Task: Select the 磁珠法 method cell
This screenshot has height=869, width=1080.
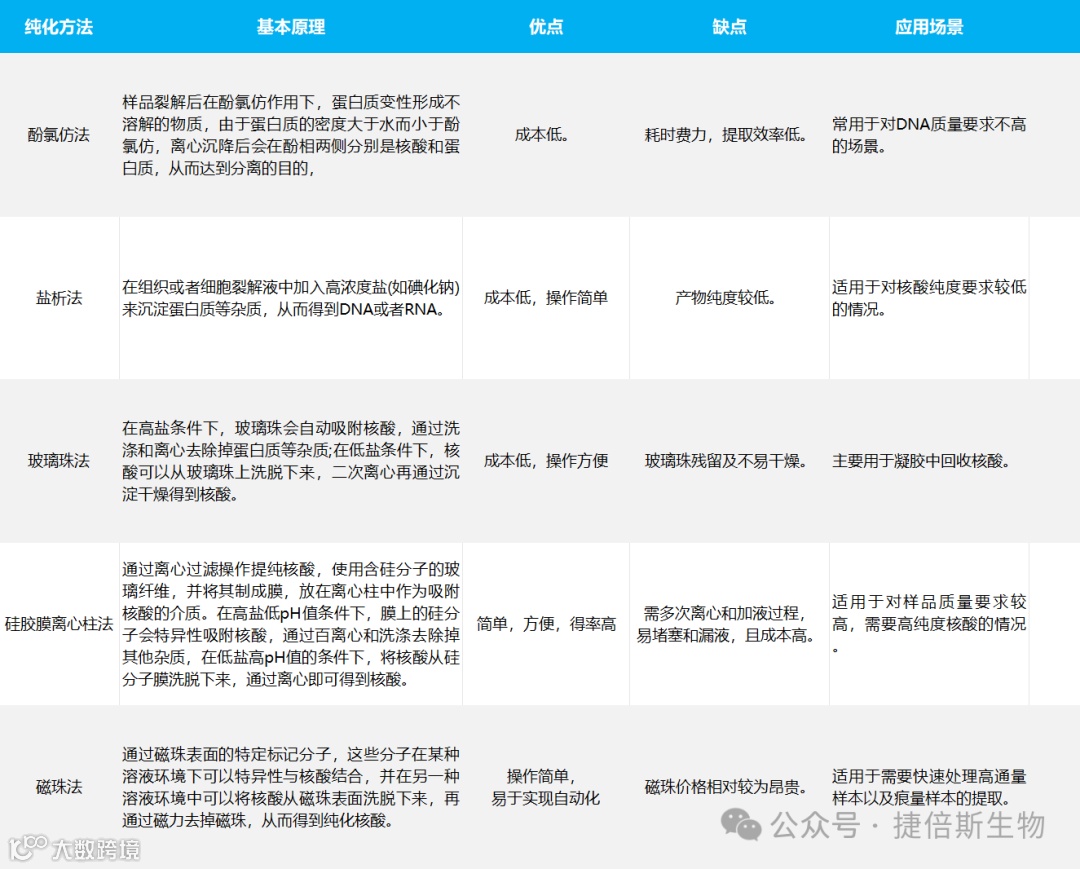Action: 59,786
